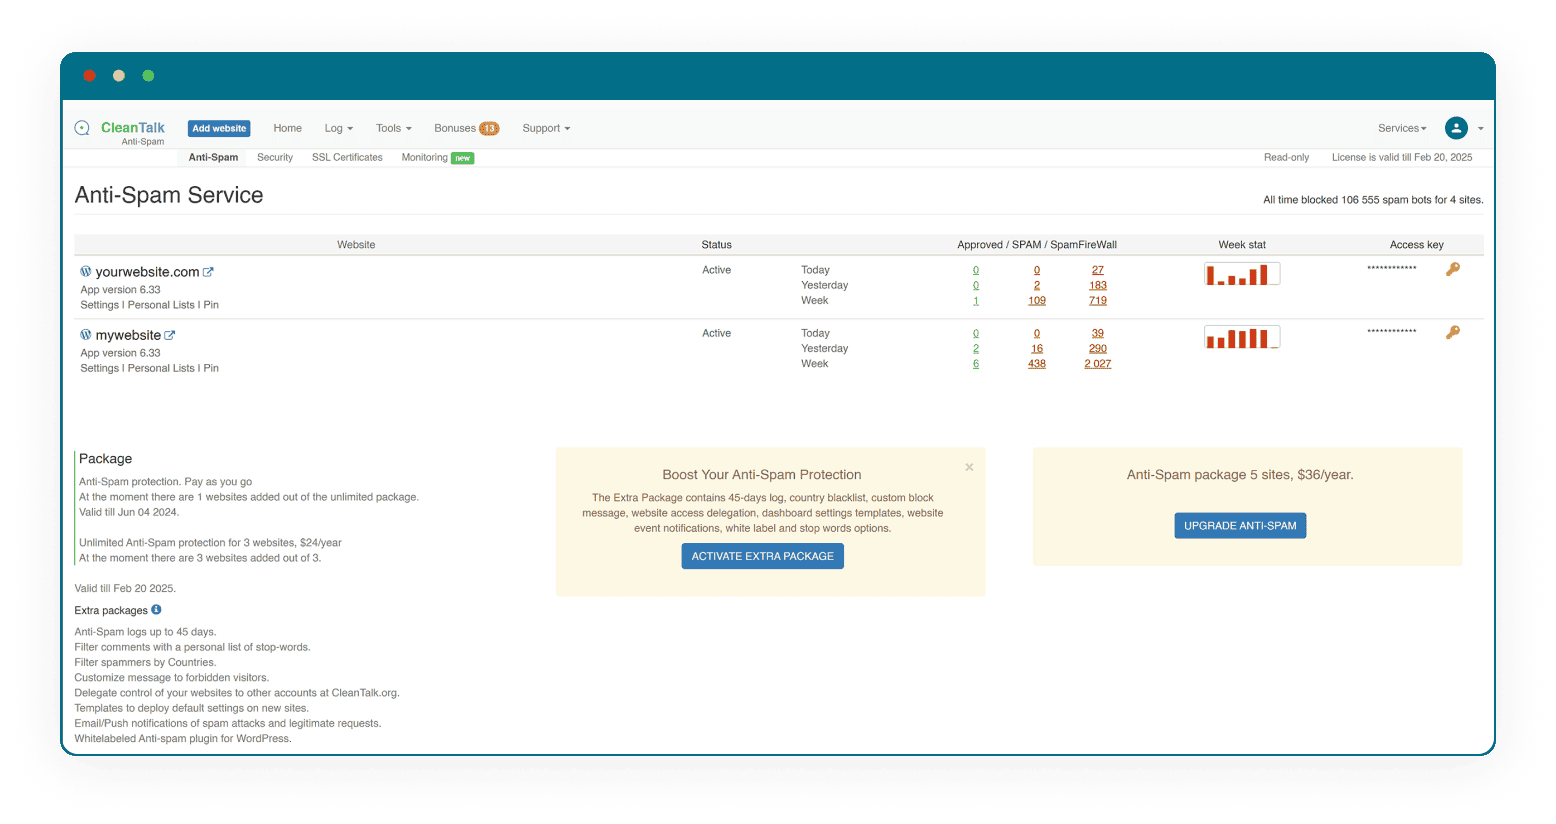Click the Anti-Spam package 5 sites text
The image size is (1556, 824).
tap(1240, 475)
